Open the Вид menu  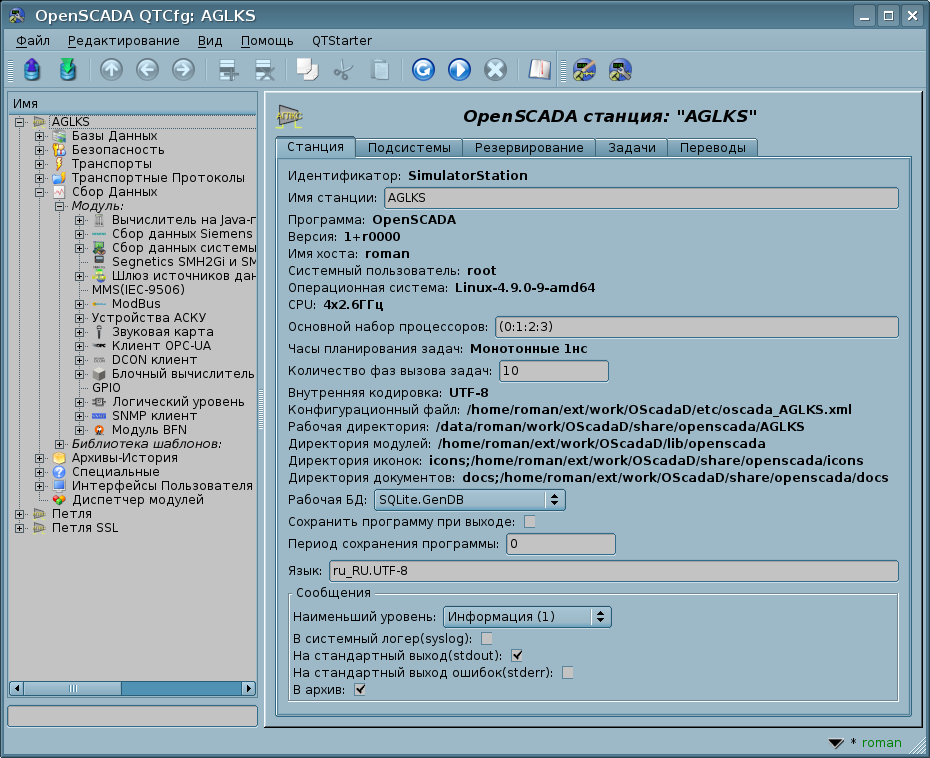(x=210, y=41)
